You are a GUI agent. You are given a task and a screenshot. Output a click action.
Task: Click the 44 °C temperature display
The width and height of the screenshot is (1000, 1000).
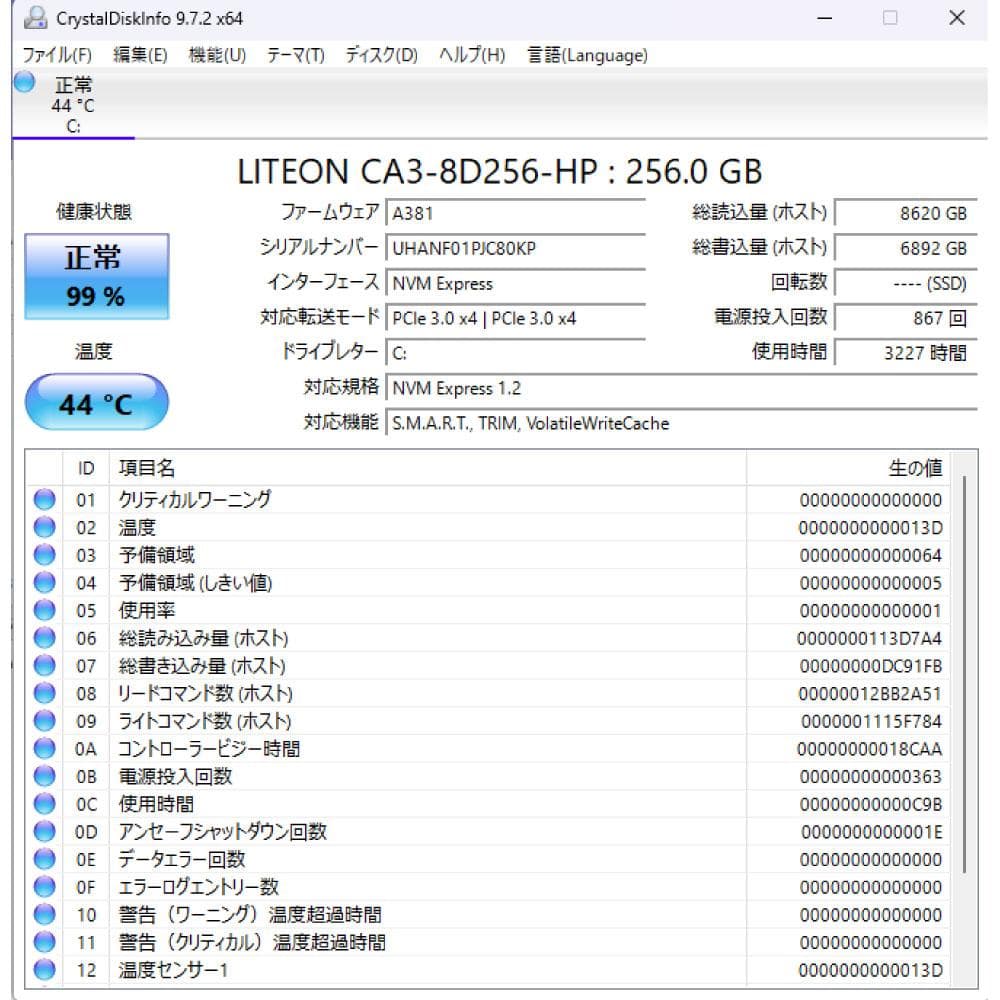[x=95, y=402]
